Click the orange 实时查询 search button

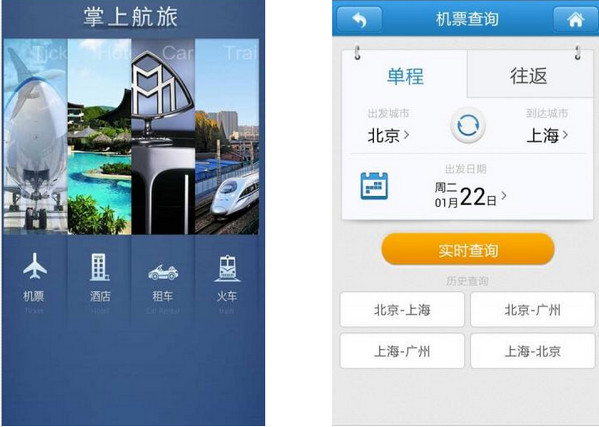click(468, 249)
